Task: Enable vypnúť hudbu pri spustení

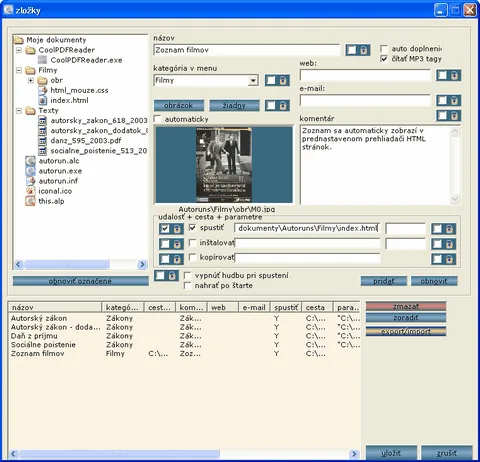Action: point(188,276)
